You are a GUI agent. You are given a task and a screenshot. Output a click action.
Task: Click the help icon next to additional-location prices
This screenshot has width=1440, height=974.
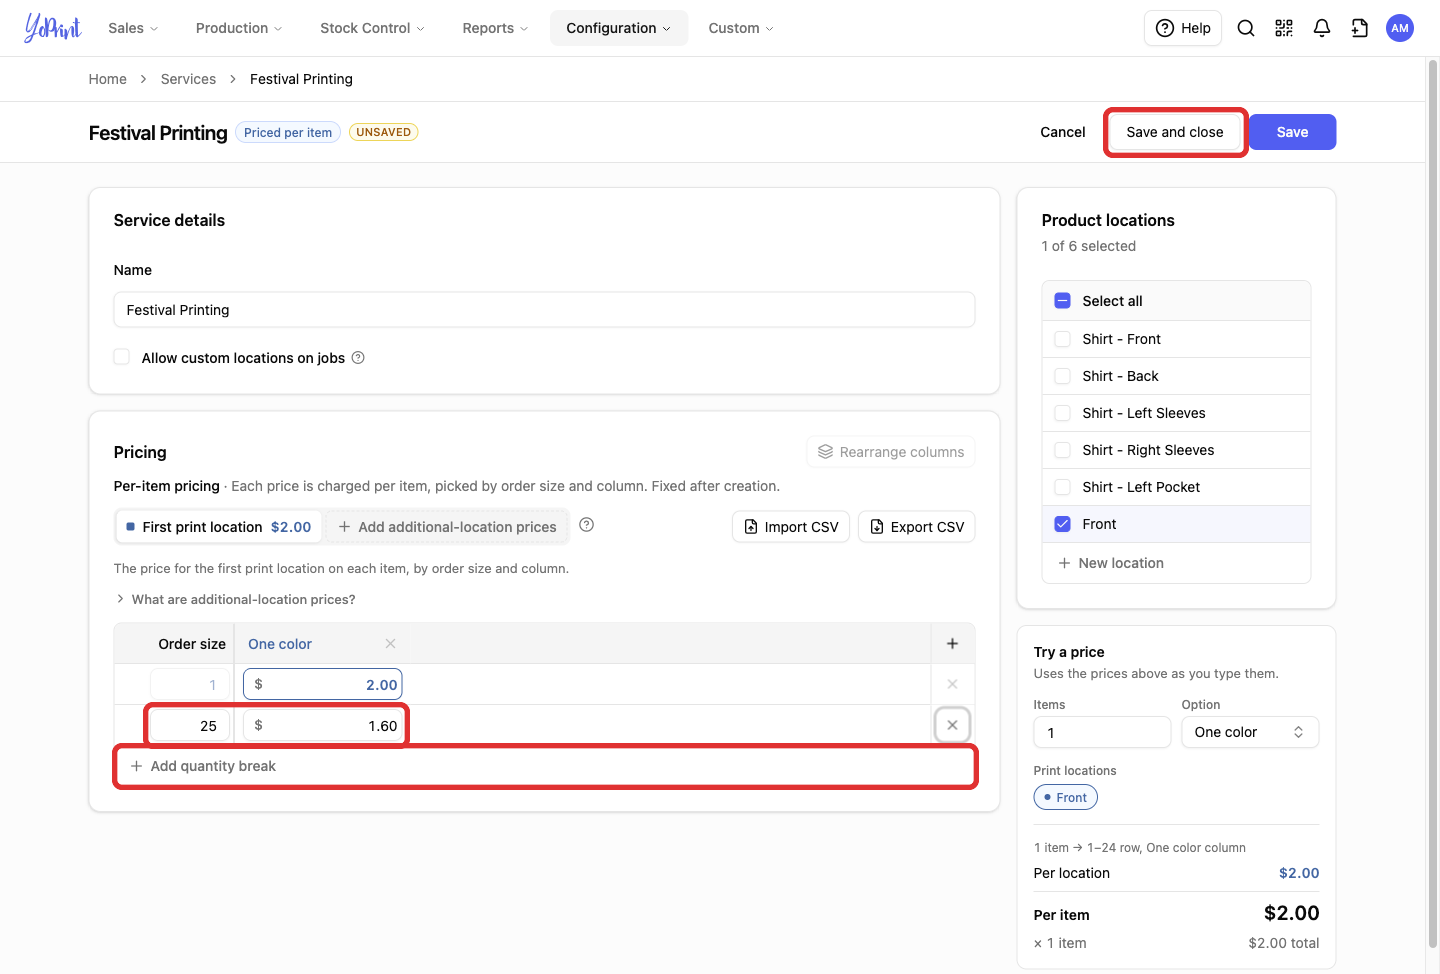pyautogui.click(x=587, y=525)
